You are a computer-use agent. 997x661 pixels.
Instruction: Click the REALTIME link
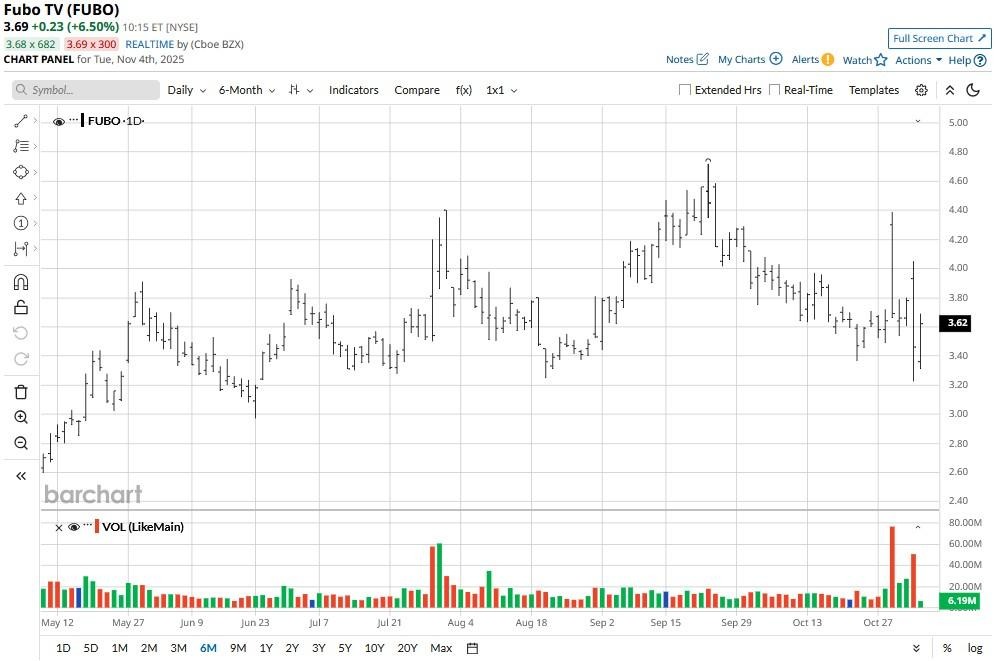click(149, 44)
